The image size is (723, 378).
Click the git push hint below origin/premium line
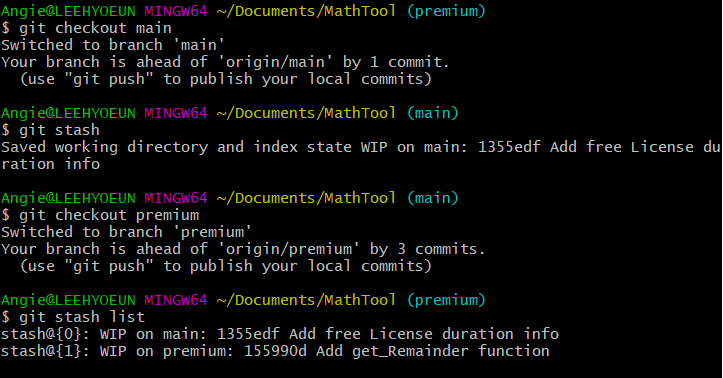pyautogui.click(x=226, y=266)
